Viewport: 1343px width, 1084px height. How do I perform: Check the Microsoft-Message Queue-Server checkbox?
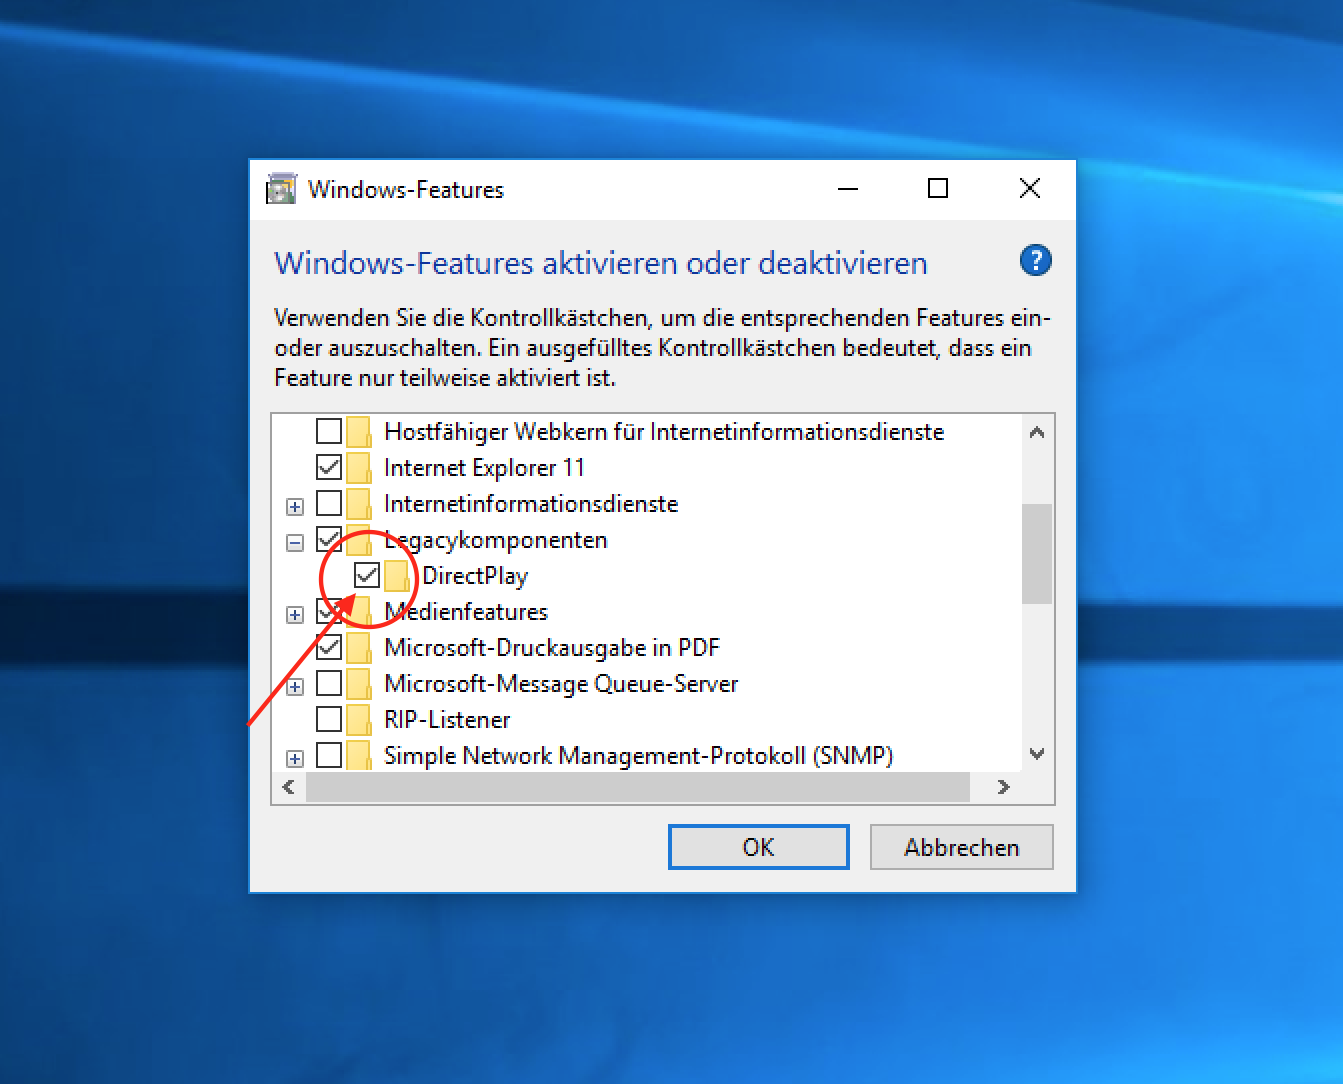coord(329,683)
